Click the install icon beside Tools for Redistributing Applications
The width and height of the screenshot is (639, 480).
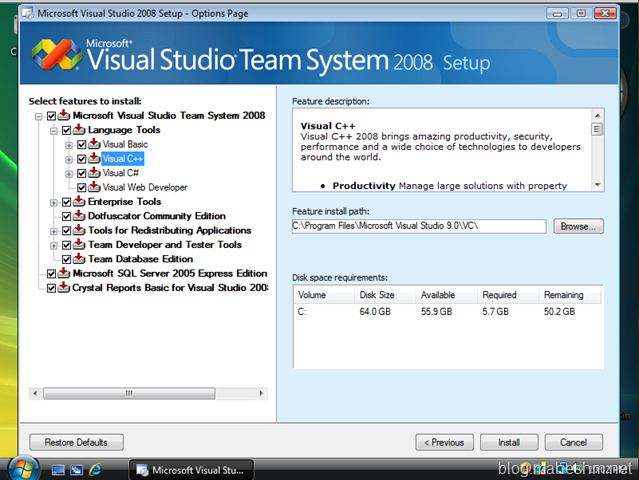pos(79,230)
